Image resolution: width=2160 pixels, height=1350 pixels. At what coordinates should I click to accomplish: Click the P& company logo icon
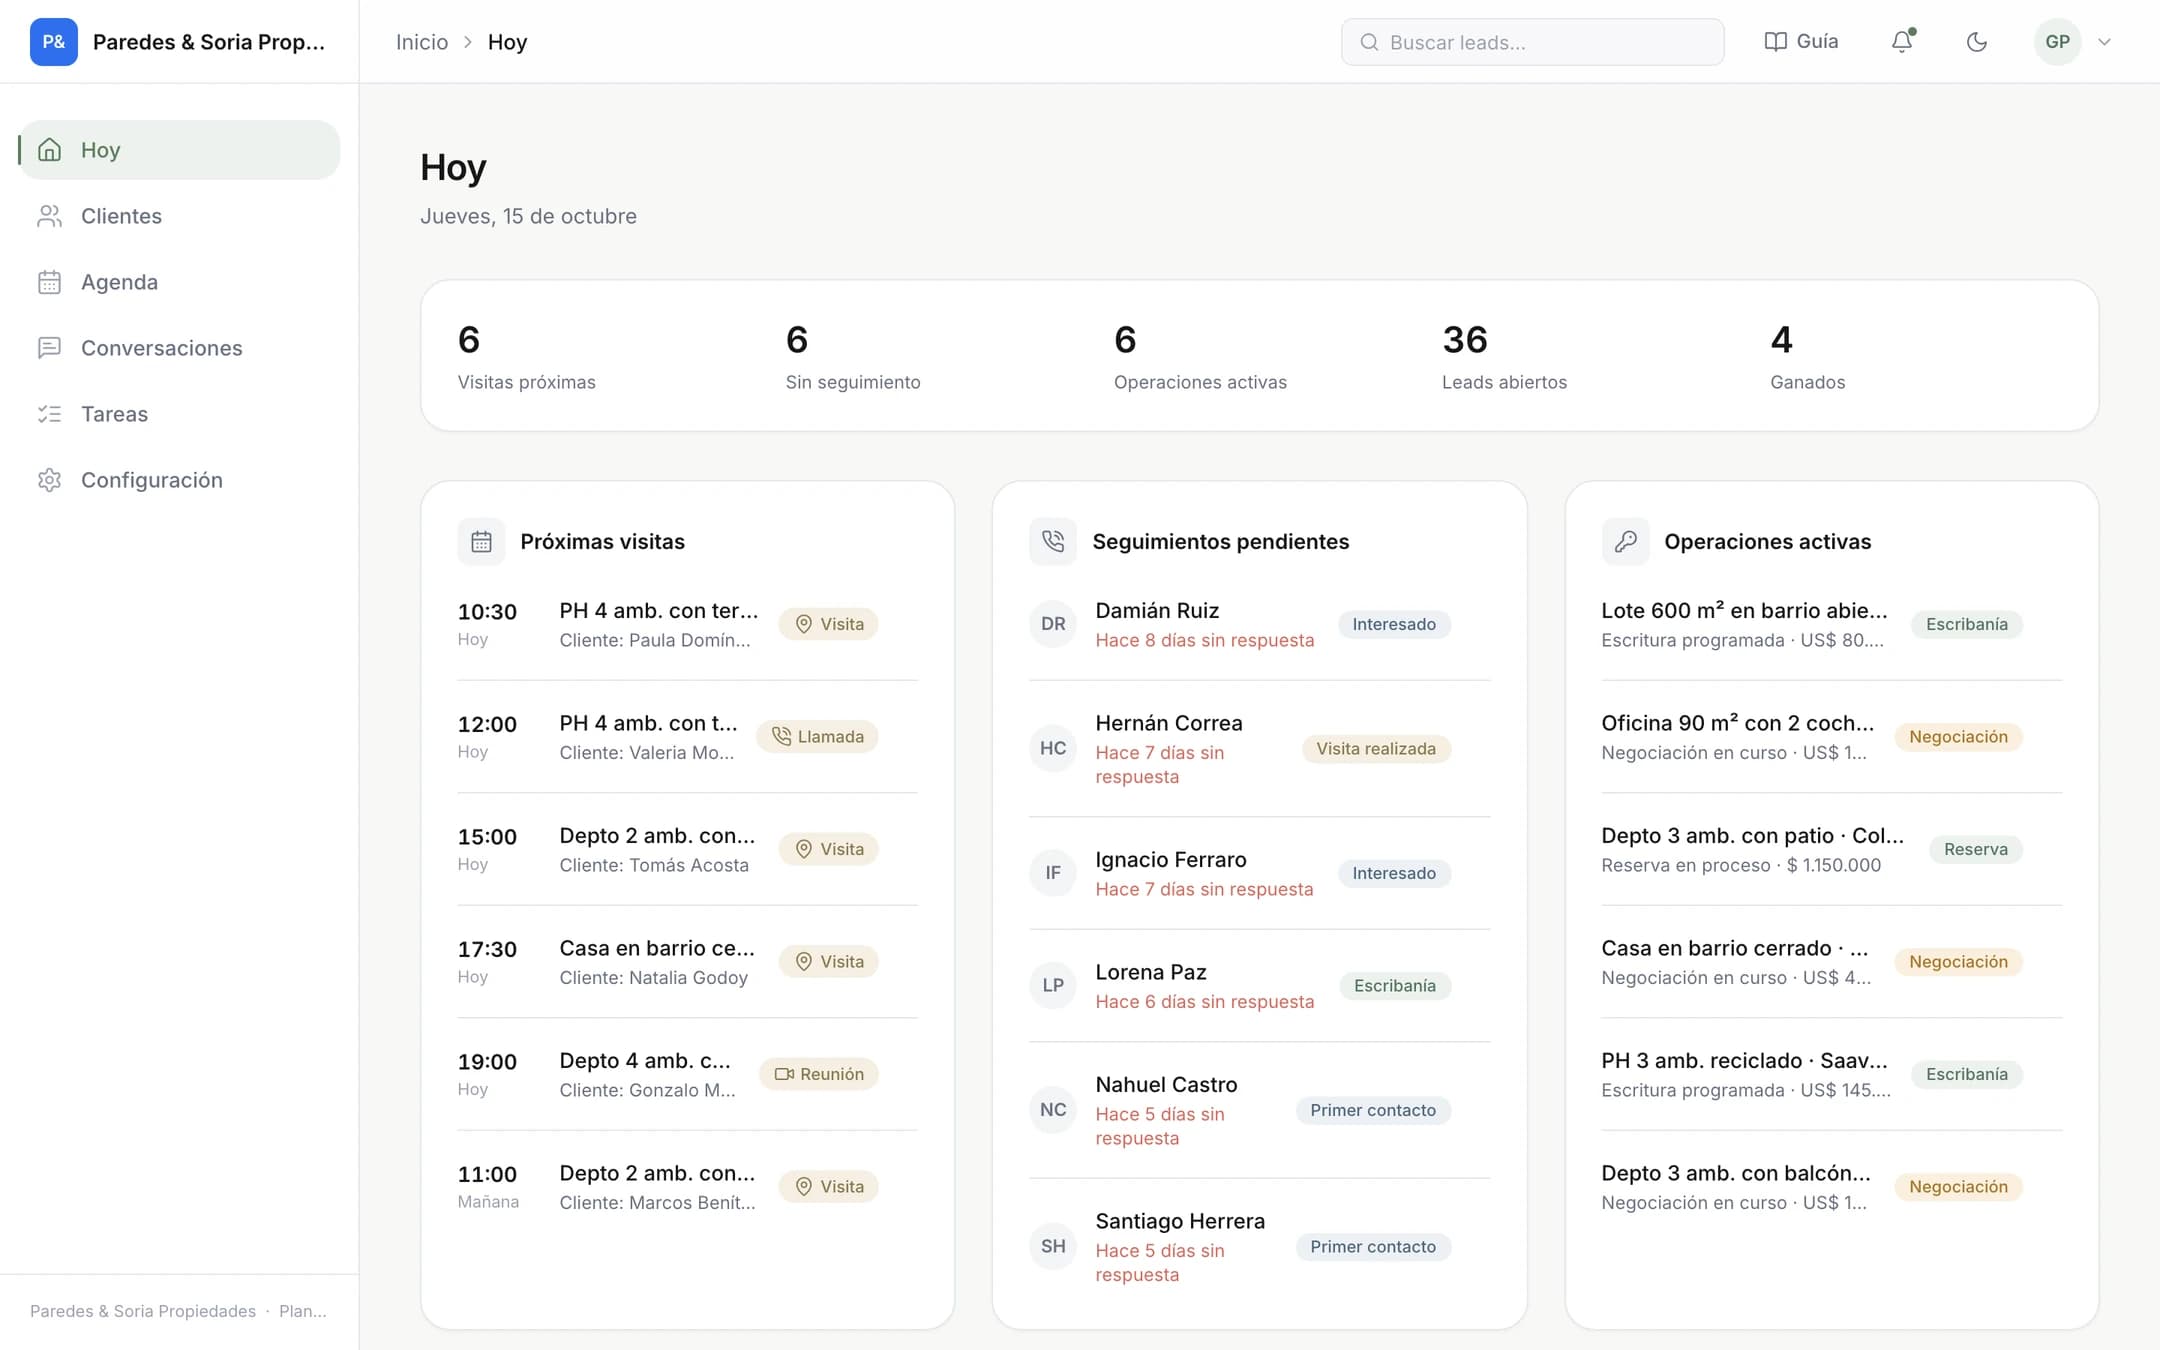(54, 42)
